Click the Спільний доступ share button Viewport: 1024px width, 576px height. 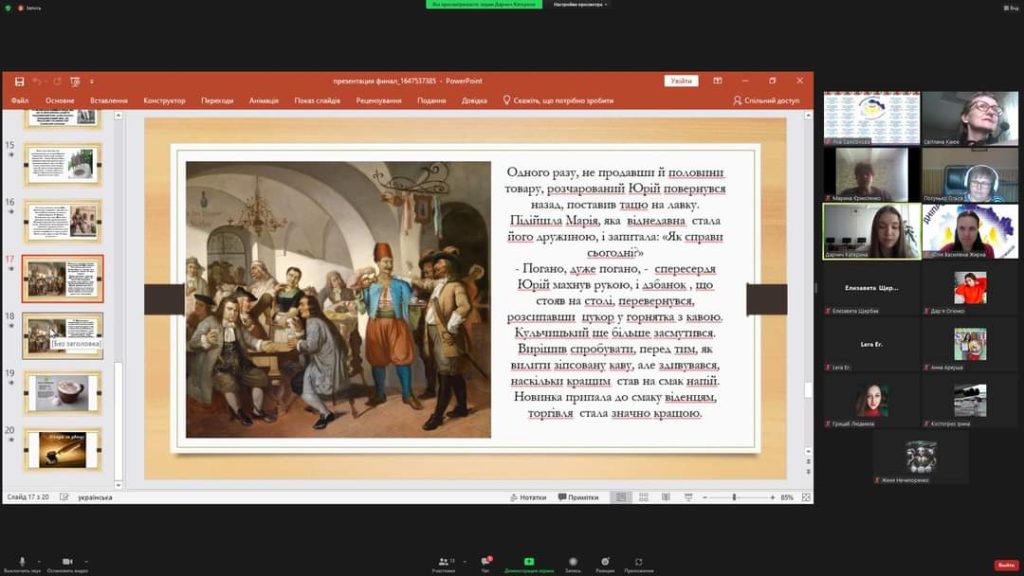click(766, 101)
